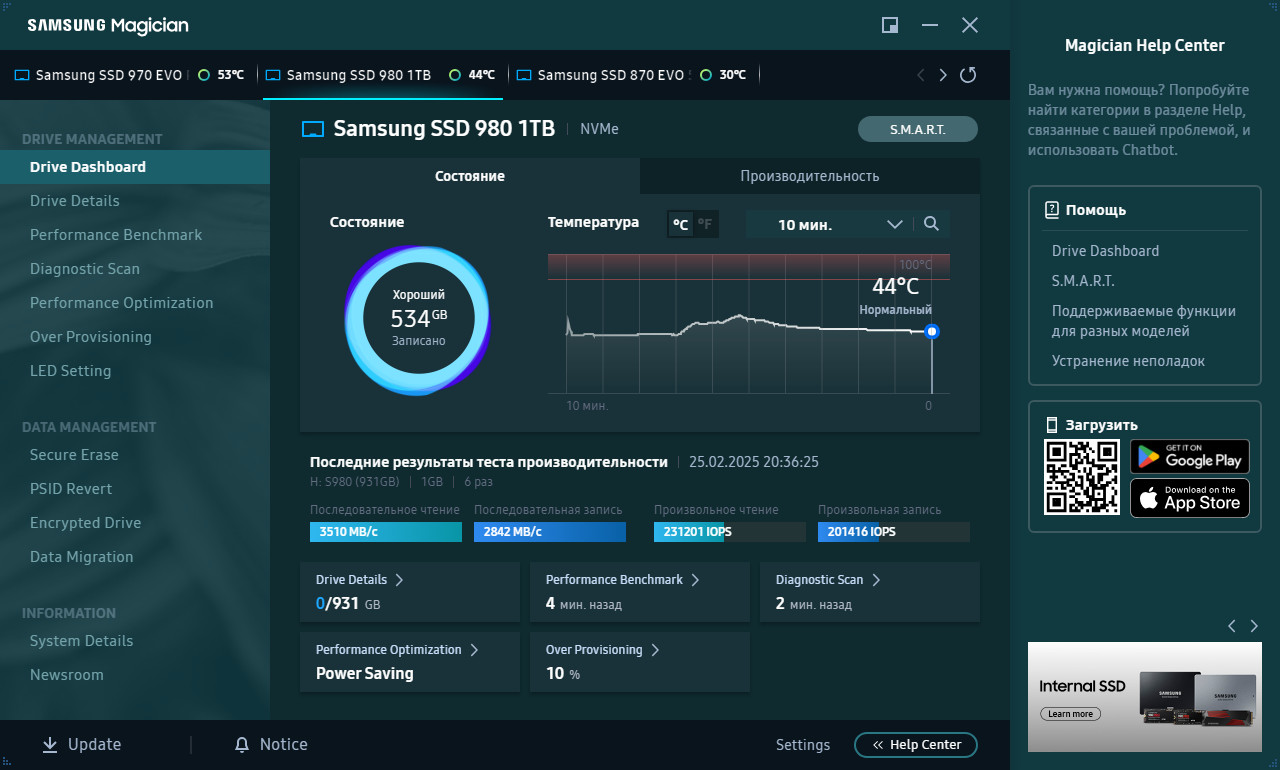The width and height of the screenshot is (1280, 770).
Task: Click the phone icon beside Загрузить
Action: (1051, 425)
